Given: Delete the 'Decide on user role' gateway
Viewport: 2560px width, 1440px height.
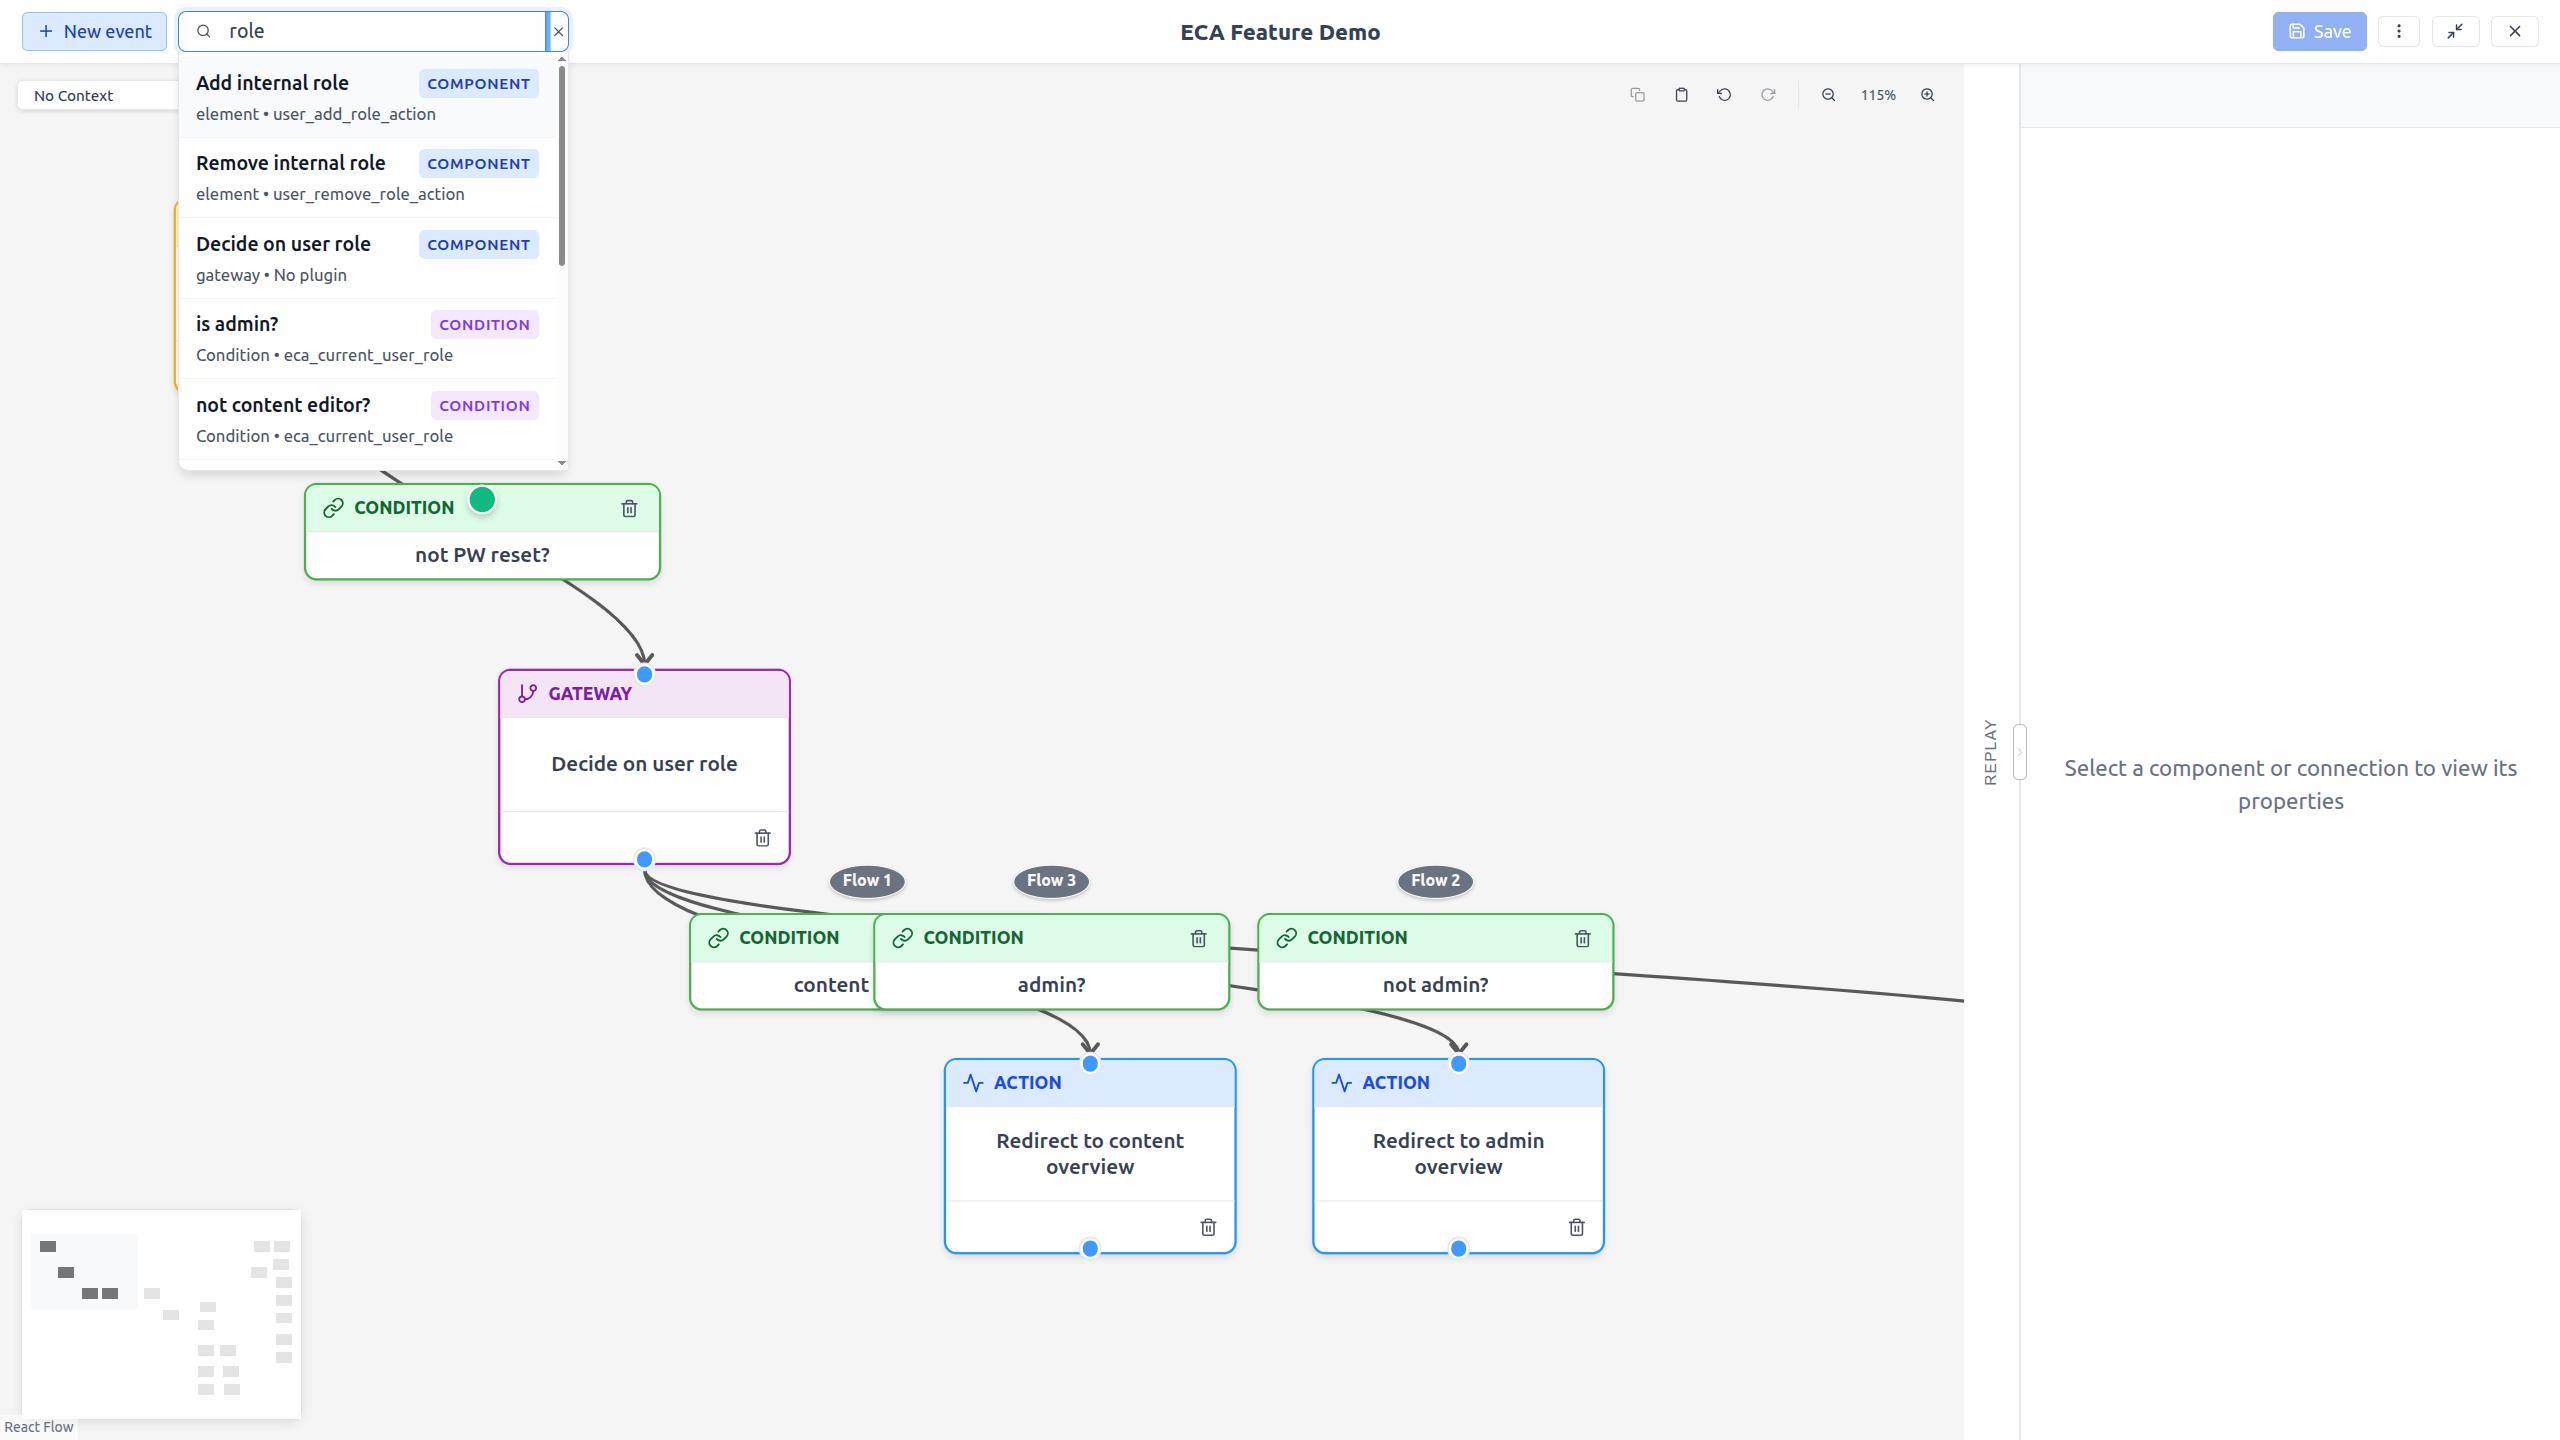Looking at the screenshot, I should tap(762, 838).
